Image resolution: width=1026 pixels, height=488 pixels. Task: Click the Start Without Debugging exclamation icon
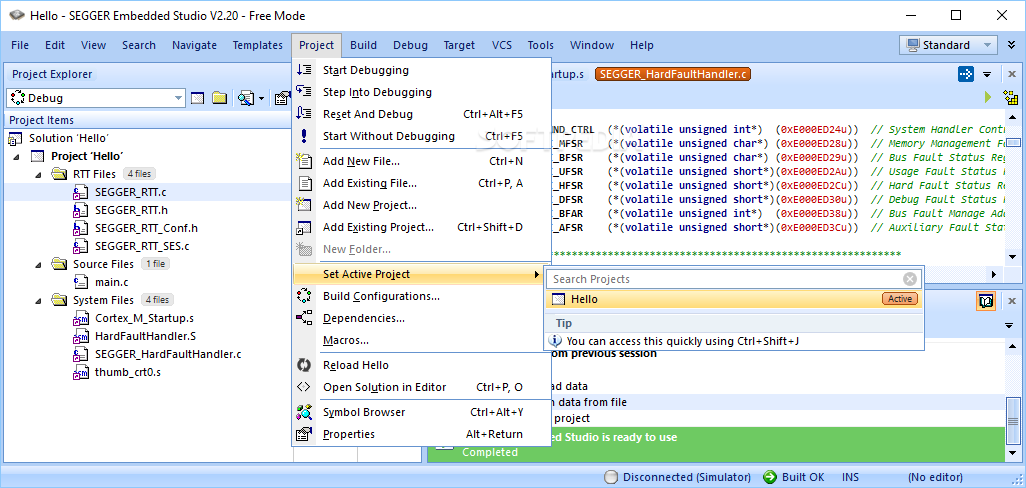coord(304,136)
